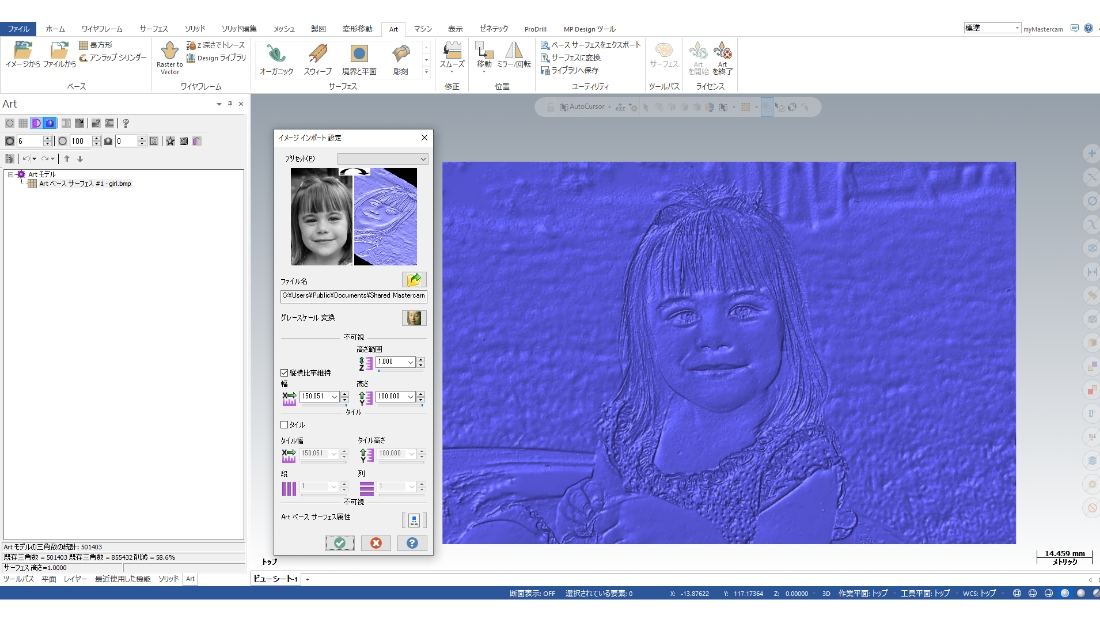Toggle the highlighted sphere display icon in Art toolbar
1100x620 pixels.
tap(50, 123)
